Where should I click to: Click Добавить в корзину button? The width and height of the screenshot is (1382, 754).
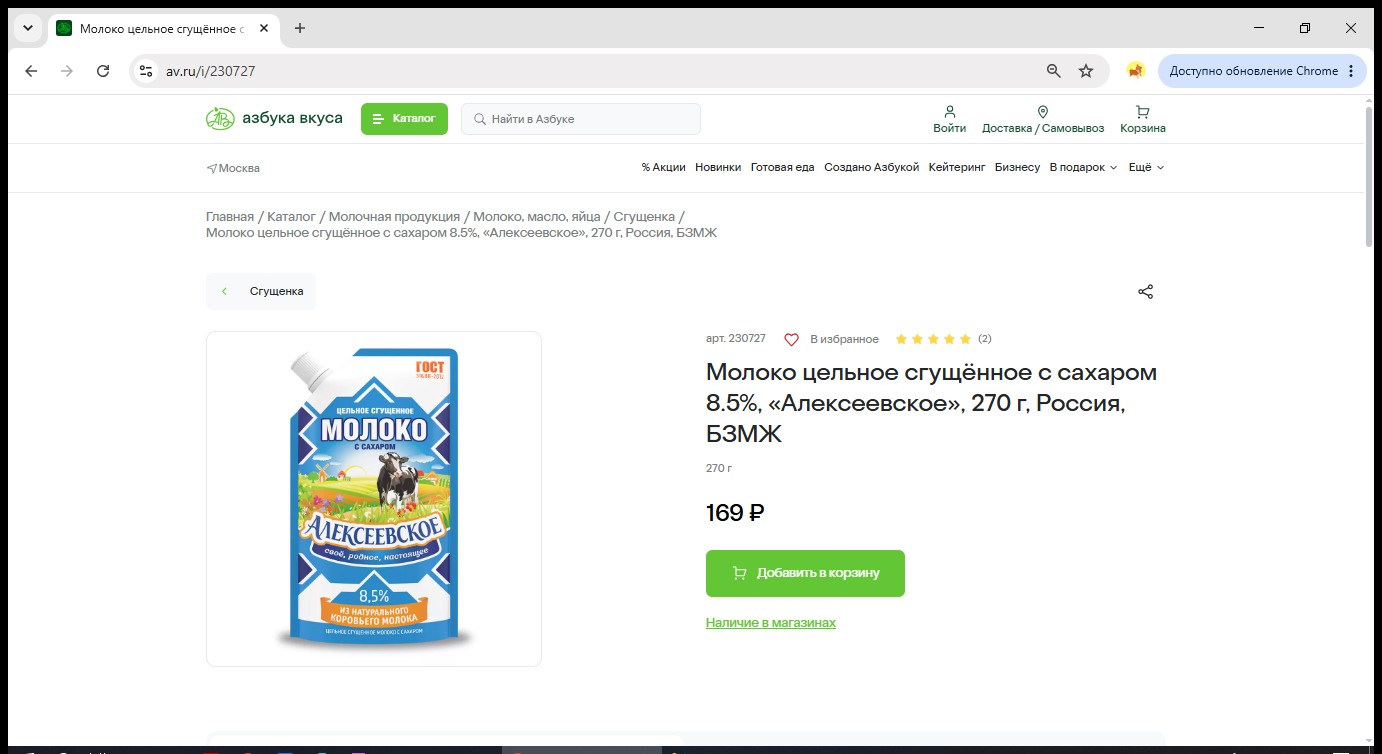tap(805, 573)
